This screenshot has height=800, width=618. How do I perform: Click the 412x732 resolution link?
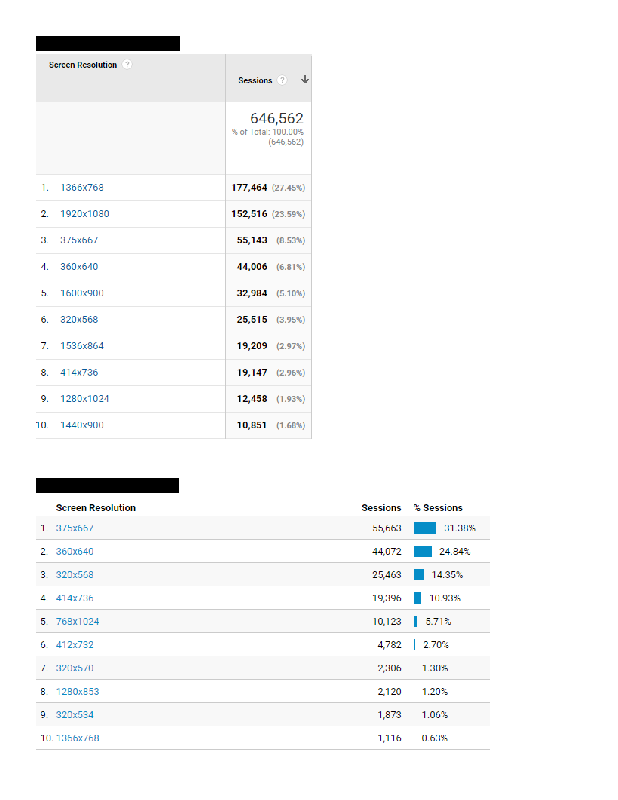click(75, 644)
